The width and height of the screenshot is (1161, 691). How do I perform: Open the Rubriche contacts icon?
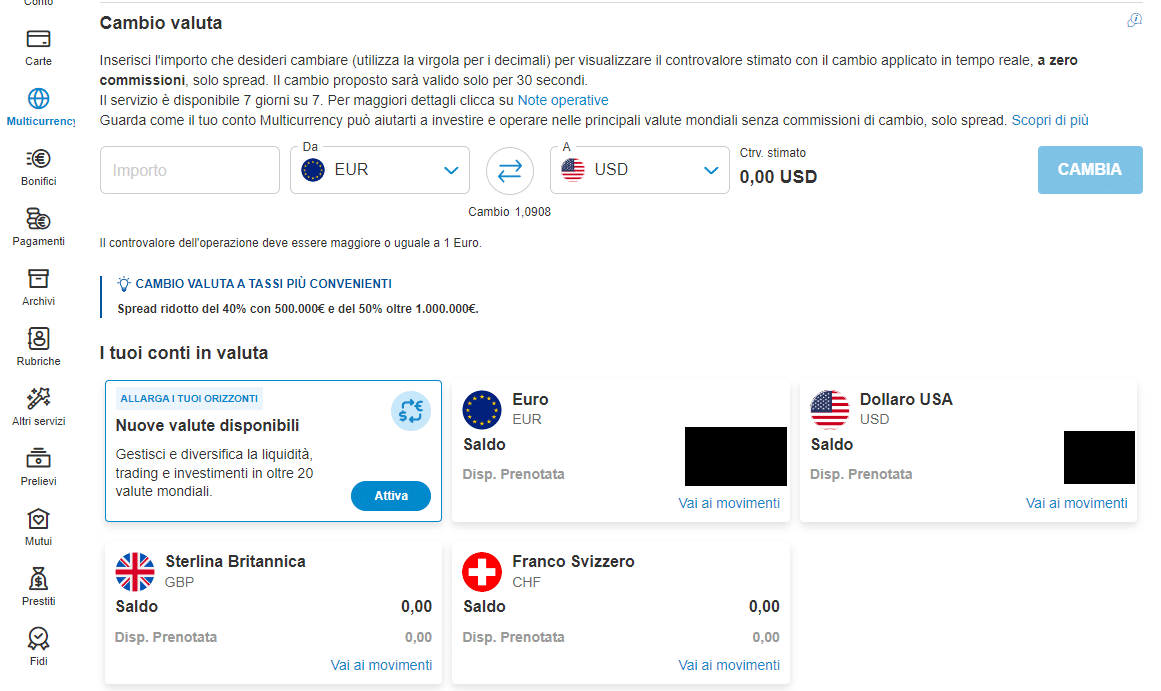click(x=39, y=338)
